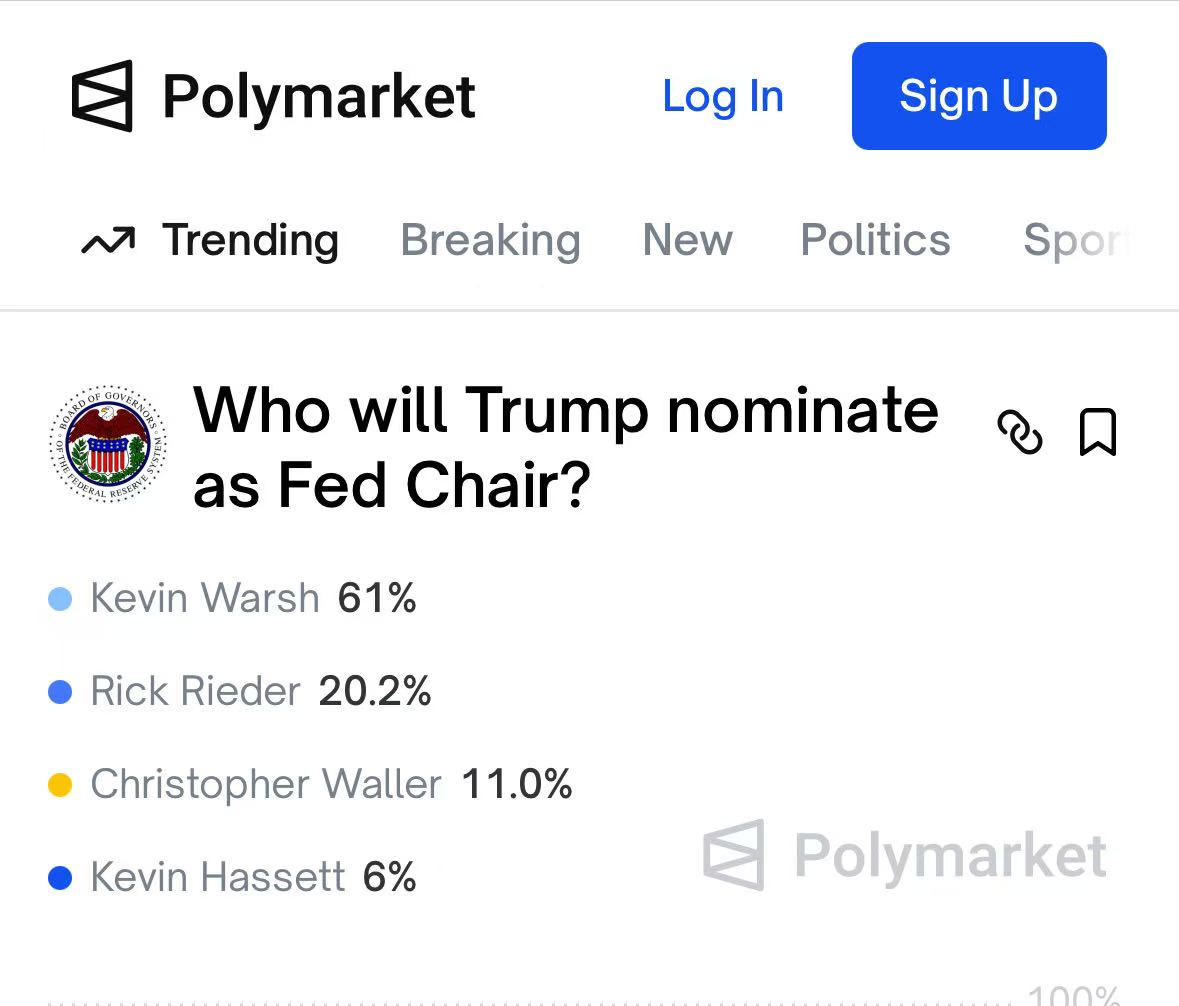Click Rick Rieder blue legend dot
This screenshot has width=1179, height=1006.
pos(61,692)
